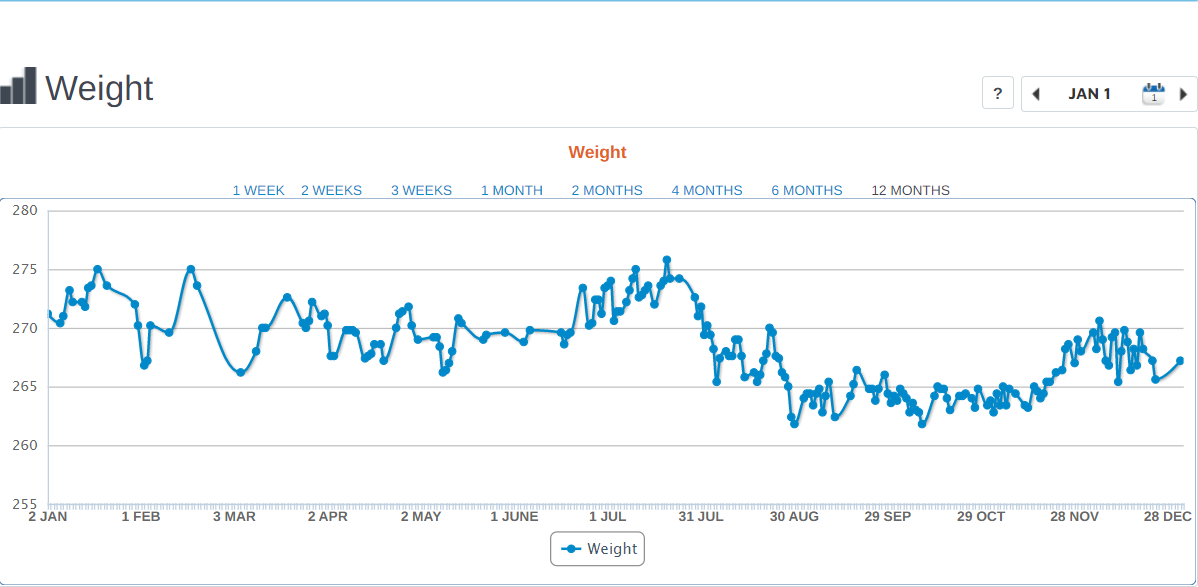Click the Weight page heading text
Image resolution: width=1198 pixels, height=587 pixels.
(99, 88)
